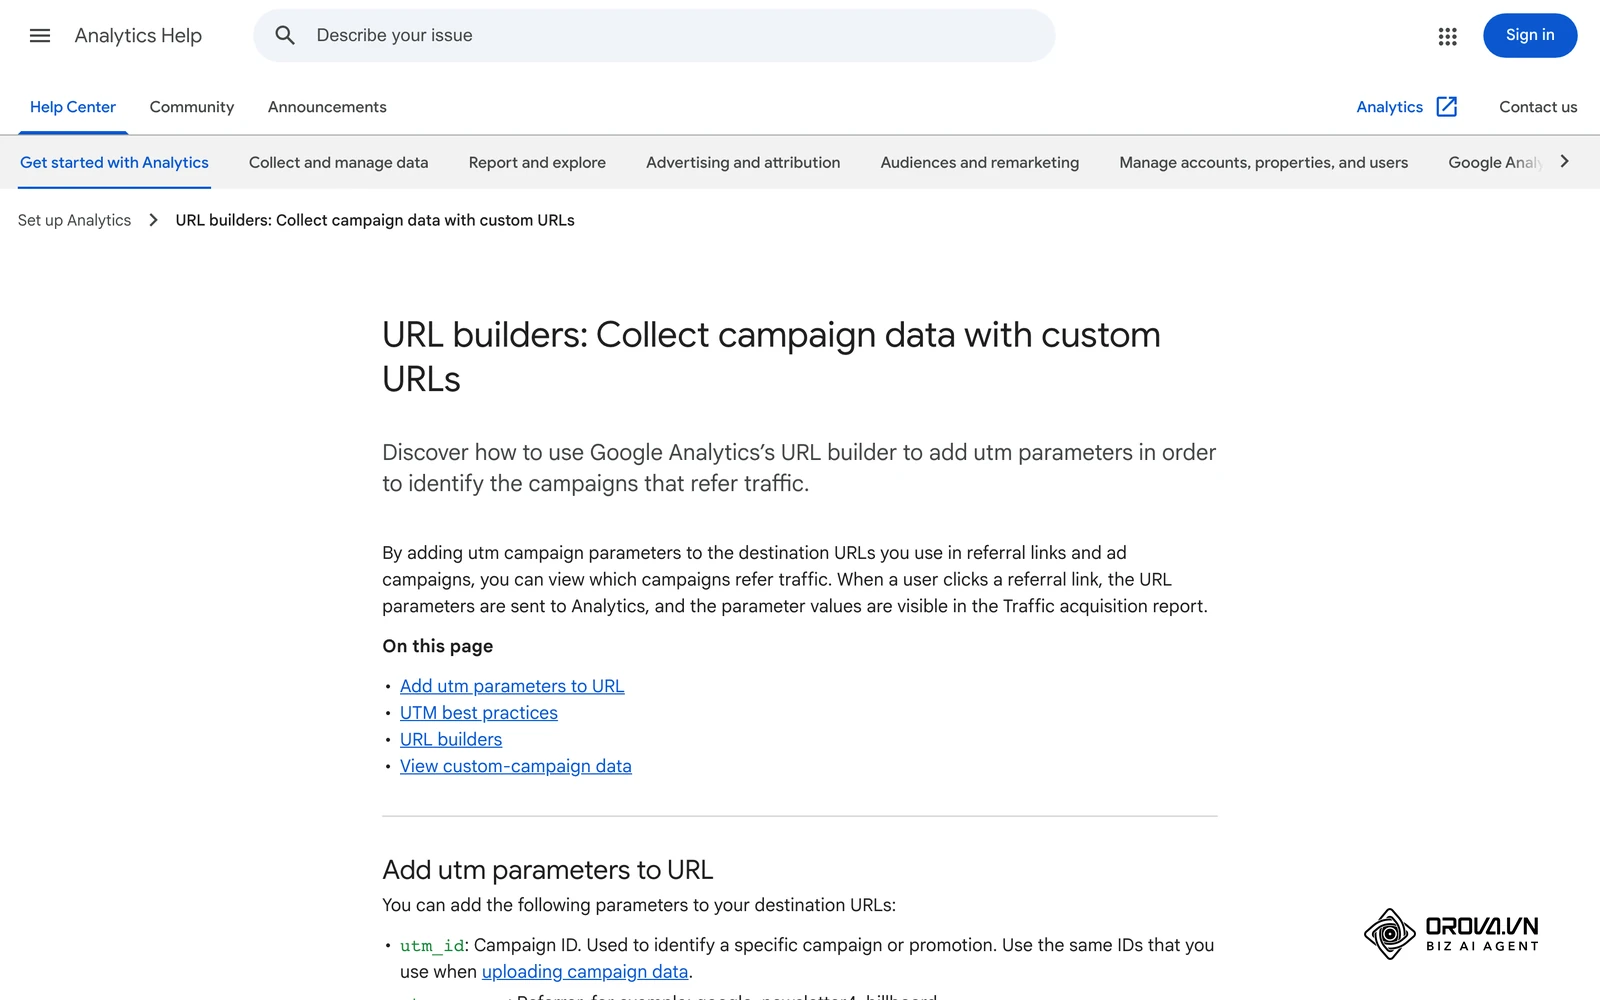
Task: Jump to URL builders section
Action: pos(451,740)
